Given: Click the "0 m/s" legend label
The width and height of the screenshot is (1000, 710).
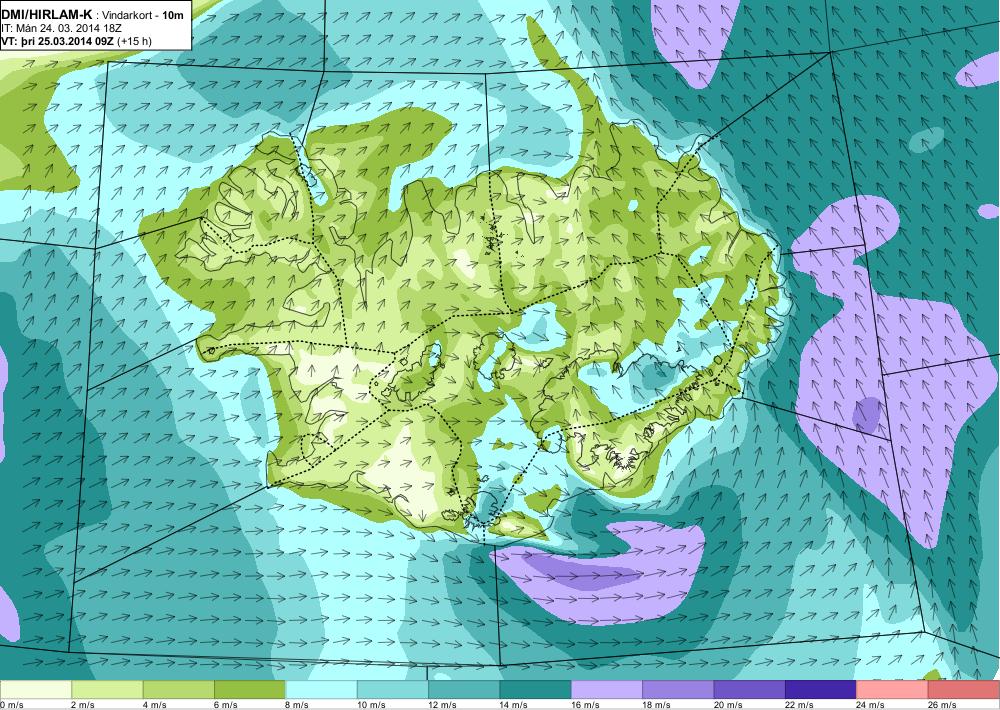Looking at the screenshot, I should tap(11, 705).
